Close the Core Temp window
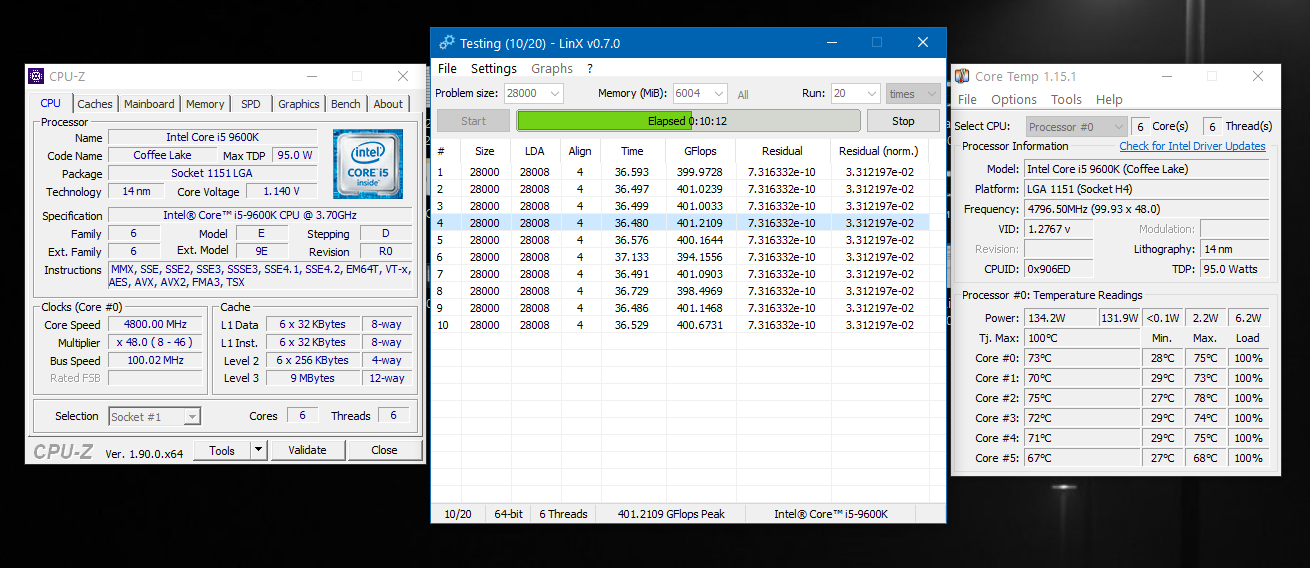Screen dimensions: 1310x568 (x=1257, y=76)
